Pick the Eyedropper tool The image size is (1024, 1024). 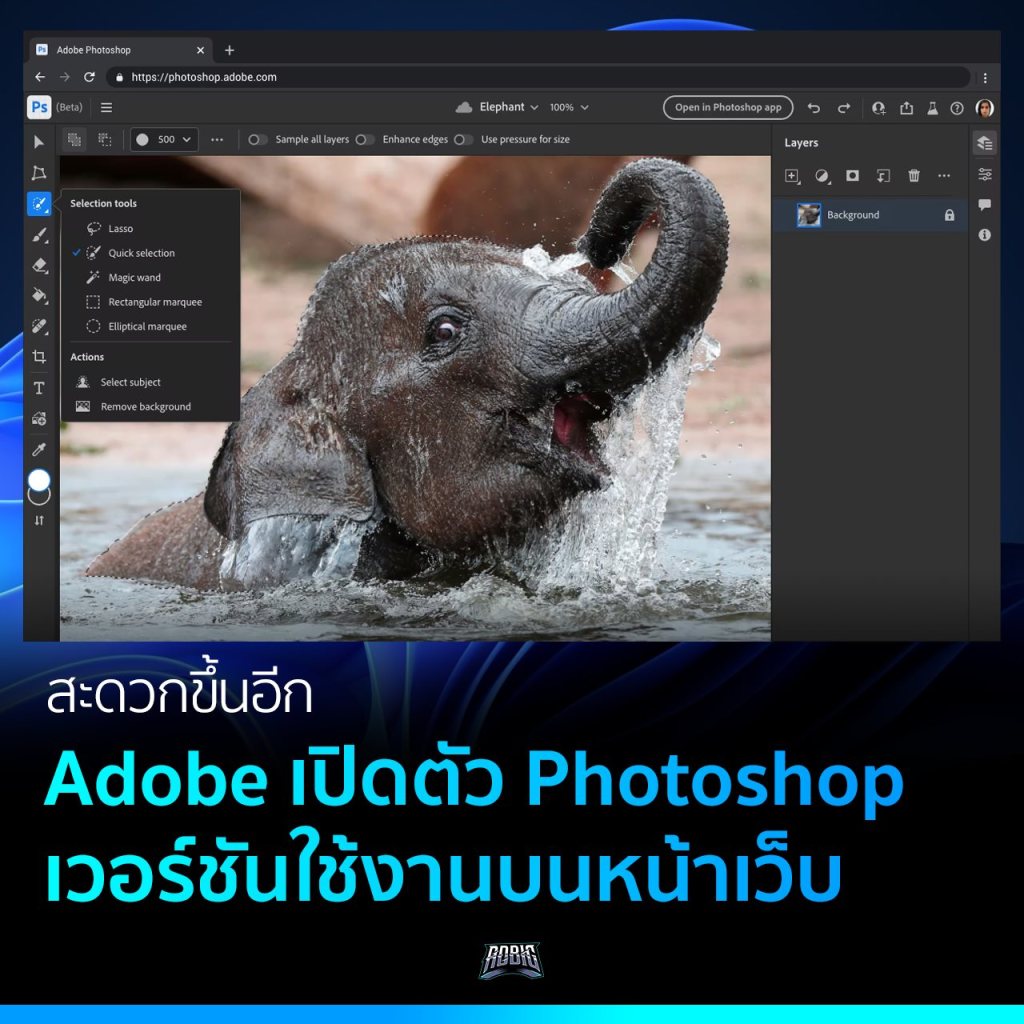click(39, 449)
